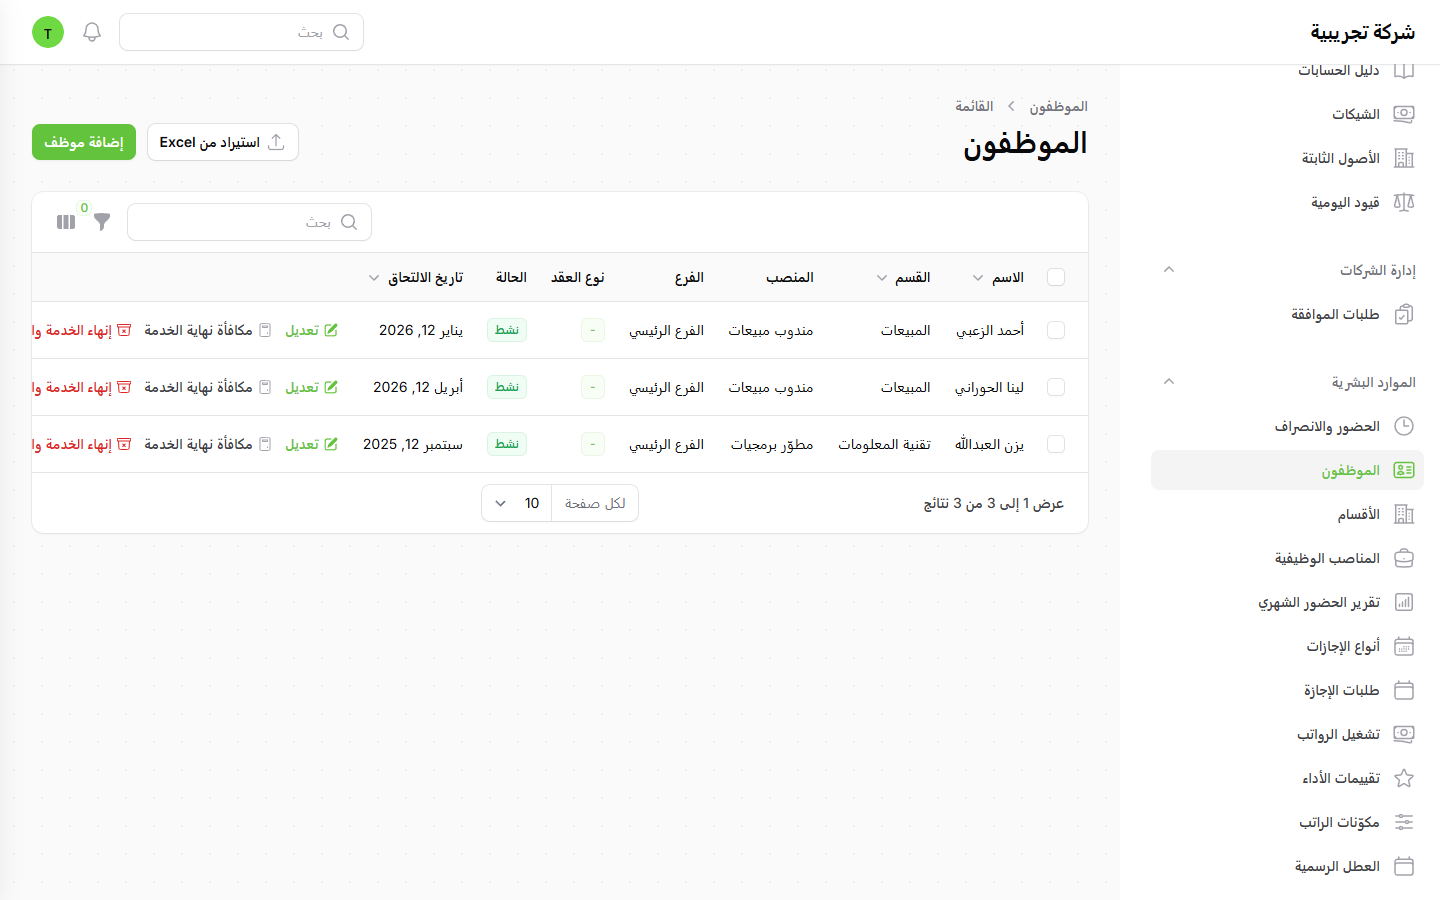Sort by القسم column header
This screenshot has height=900, width=1440.
point(903,277)
